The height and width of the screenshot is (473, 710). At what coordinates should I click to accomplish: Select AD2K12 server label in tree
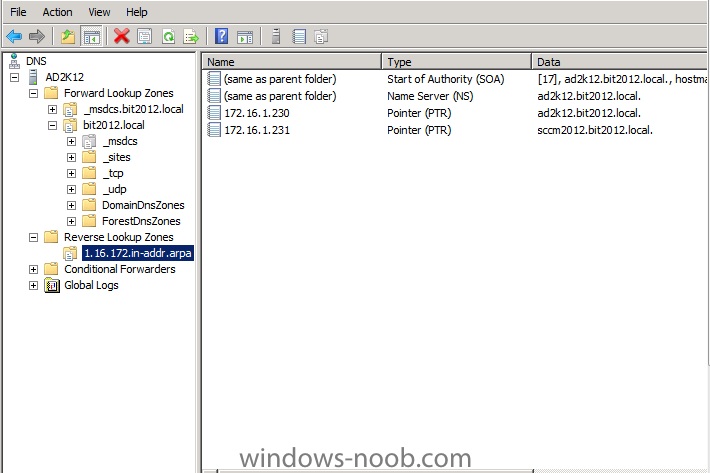[64, 77]
